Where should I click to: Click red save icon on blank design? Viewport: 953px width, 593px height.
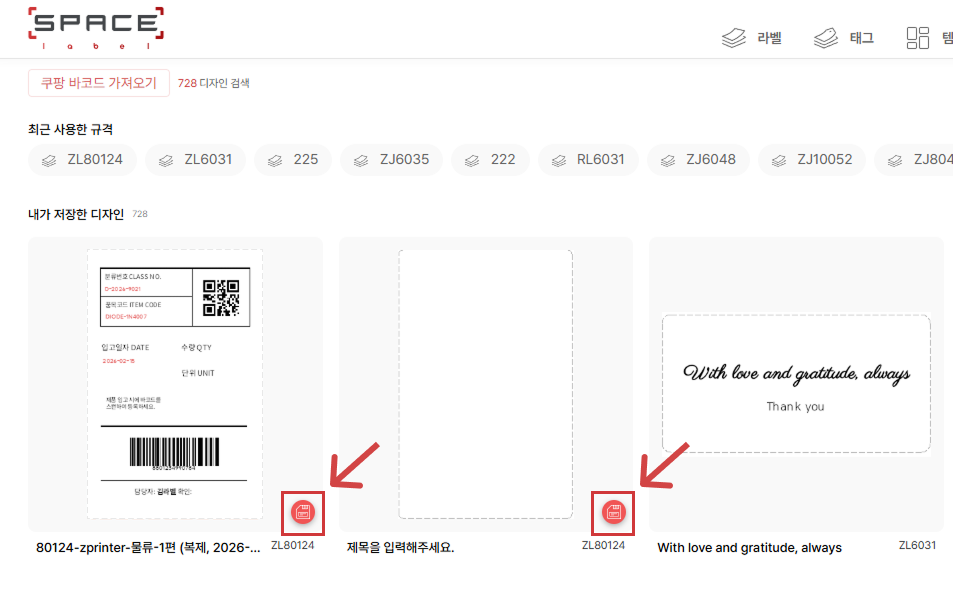tap(614, 513)
